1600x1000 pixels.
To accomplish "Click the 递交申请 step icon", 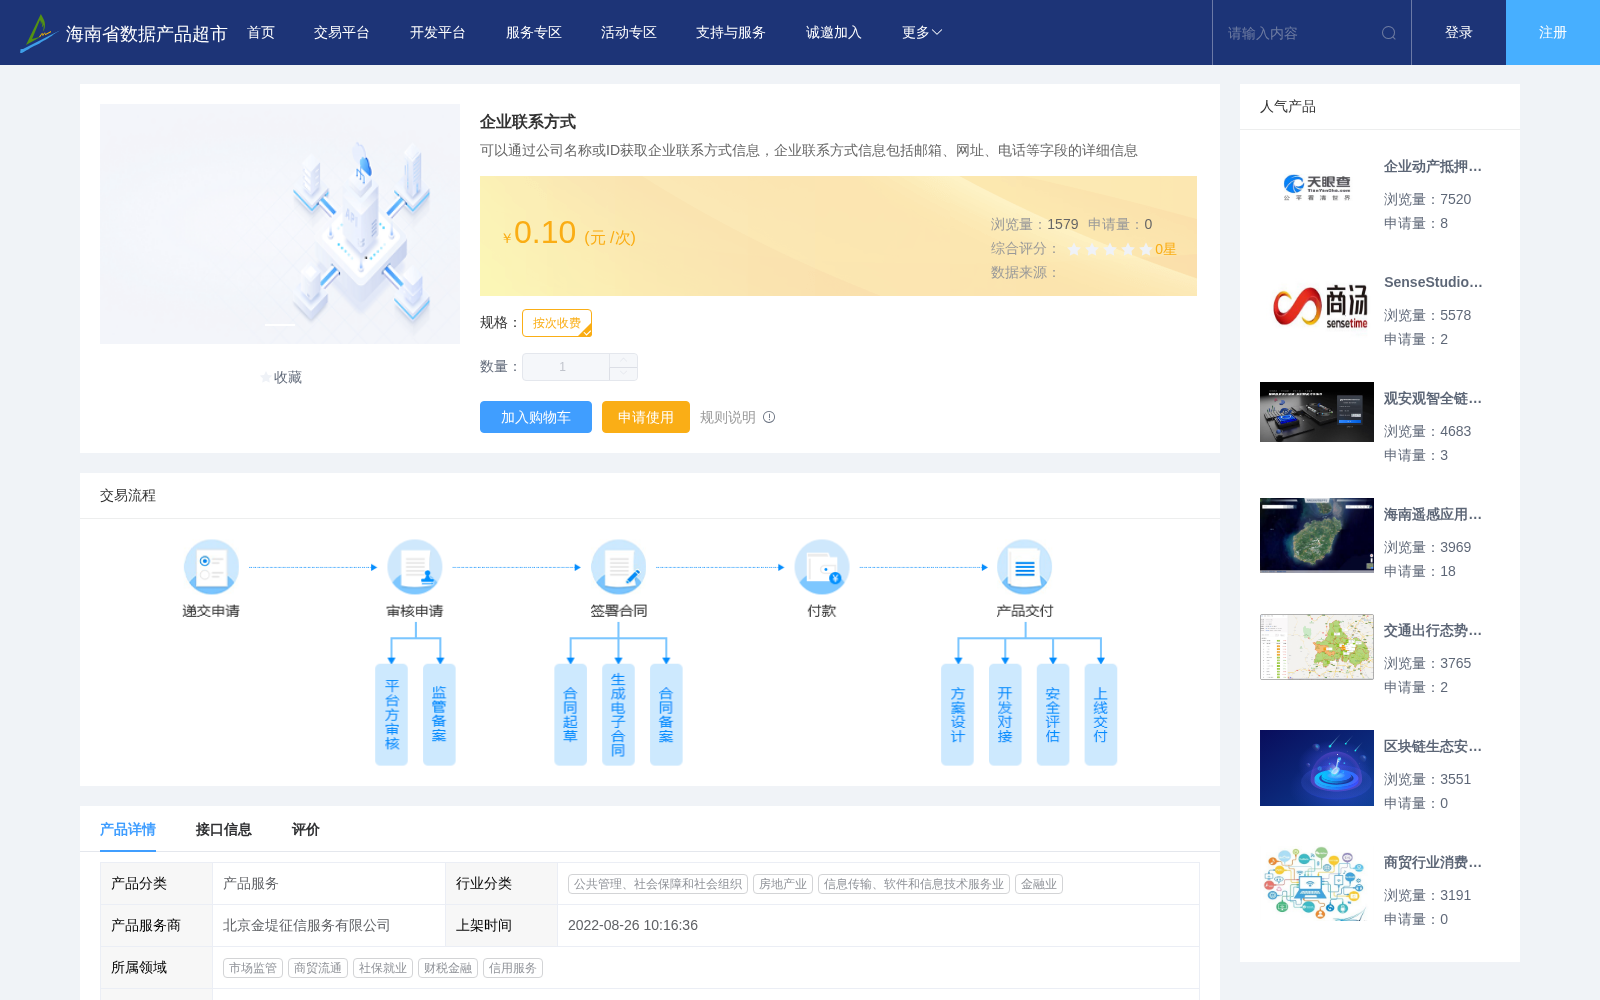I will coord(211,567).
